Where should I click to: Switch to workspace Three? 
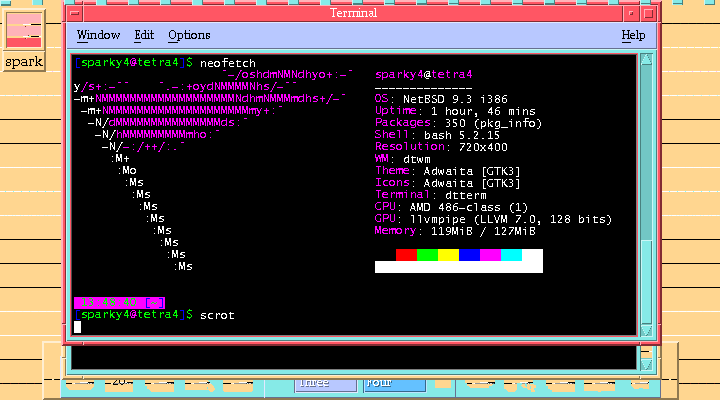(325, 383)
